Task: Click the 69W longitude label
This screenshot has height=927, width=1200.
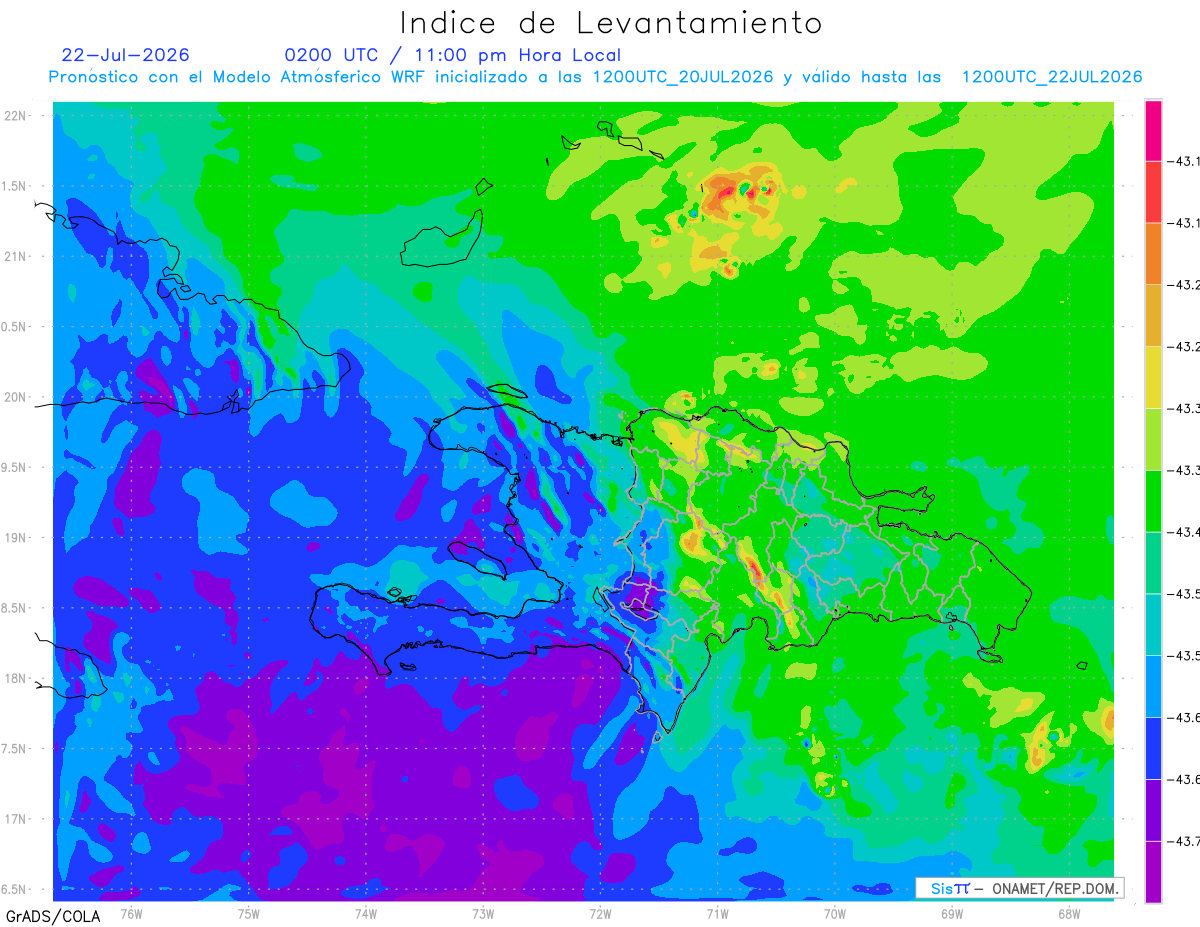Action: (952, 913)
